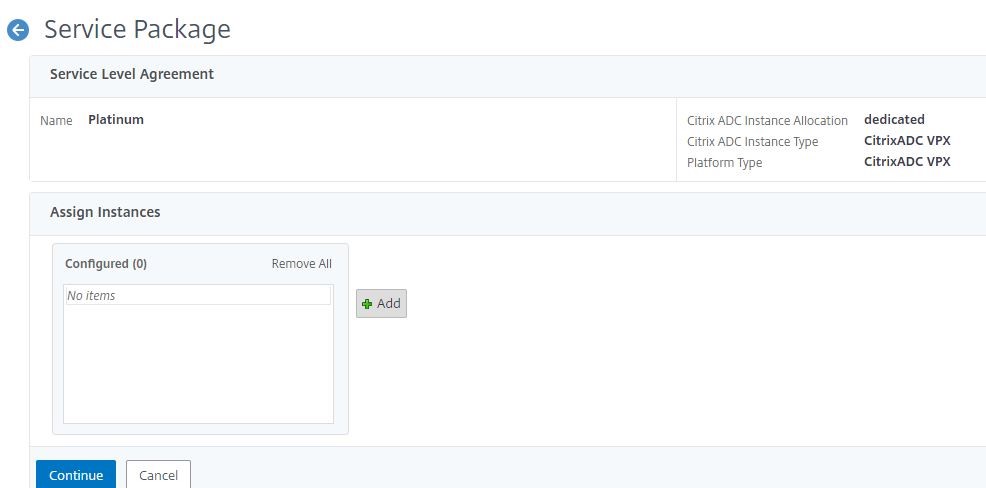986x488 pixels.
Task: Click the empty space in Configured list box
Action: tap(198, 363)
